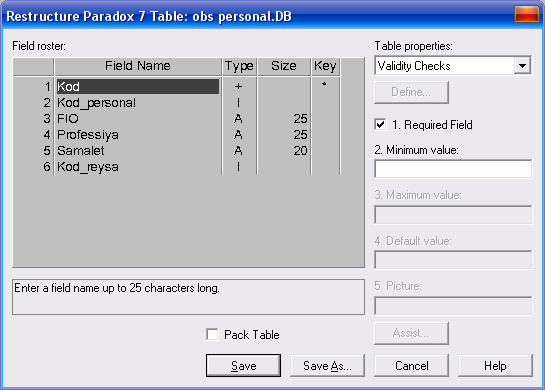Click the size 20 of Samalet
The height and width of the screenshot is (390, 545).
pyautogui.click(x=300, y=151)
